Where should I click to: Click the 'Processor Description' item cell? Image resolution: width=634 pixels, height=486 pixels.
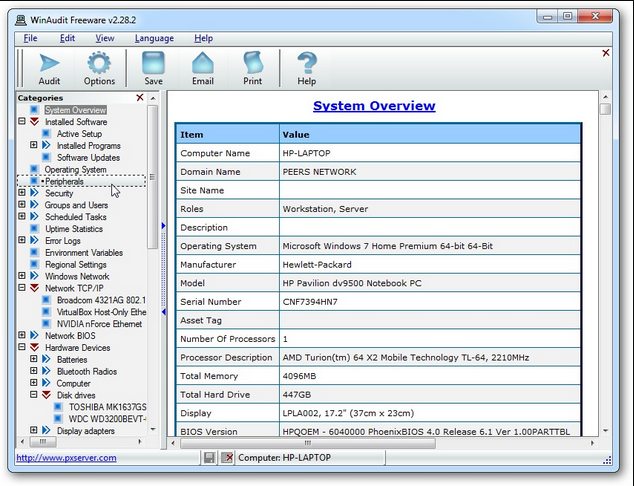[228, 357]
